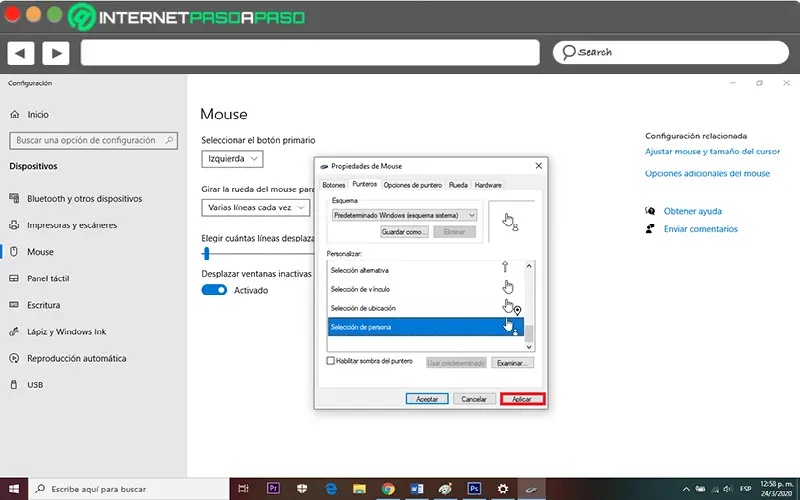
Task: Open Opciones adicionales del mouse link
Action: coord(707,173)
